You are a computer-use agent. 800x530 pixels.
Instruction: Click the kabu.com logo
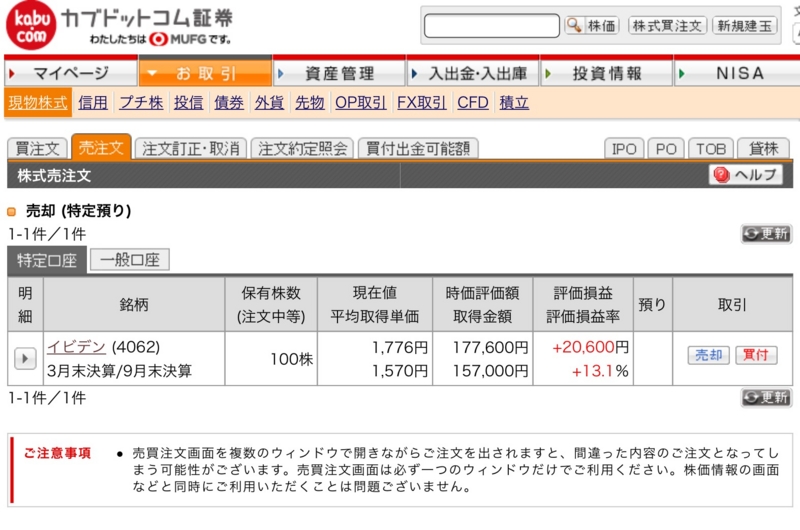pos(31,26)
